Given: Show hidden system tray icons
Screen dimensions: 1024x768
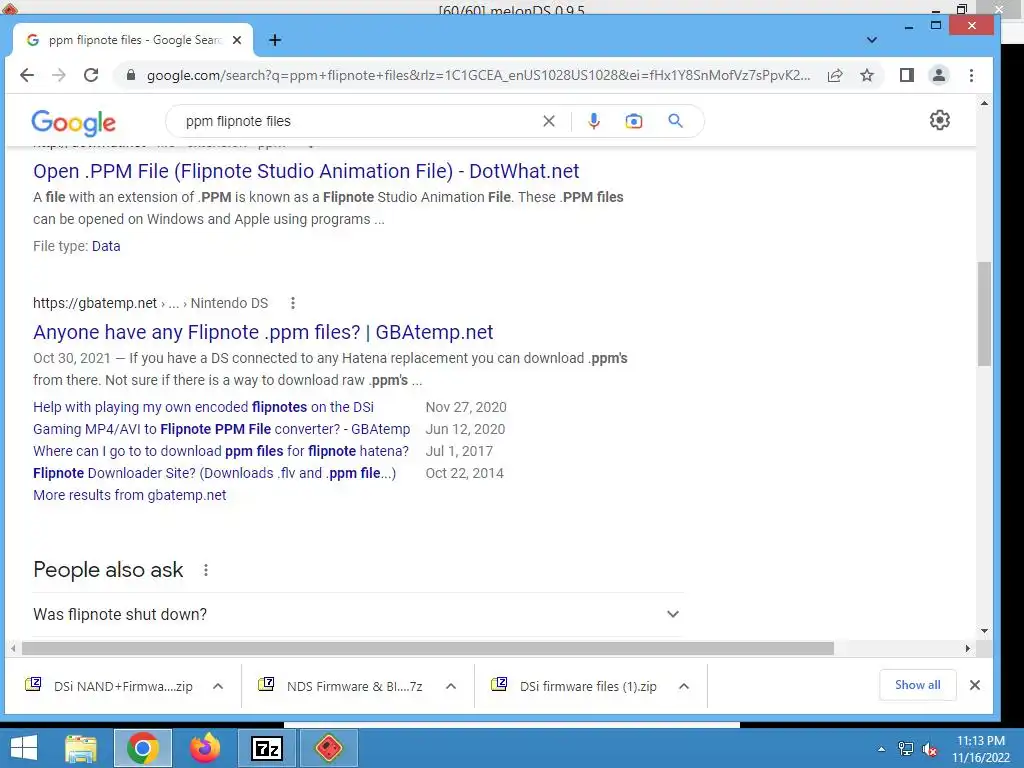Looking at the screenshot, I should click(881, 750).
